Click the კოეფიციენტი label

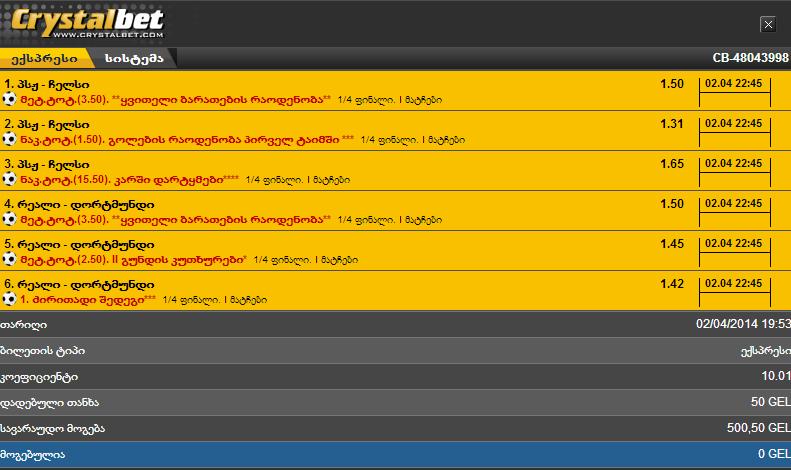coord(39,377)
